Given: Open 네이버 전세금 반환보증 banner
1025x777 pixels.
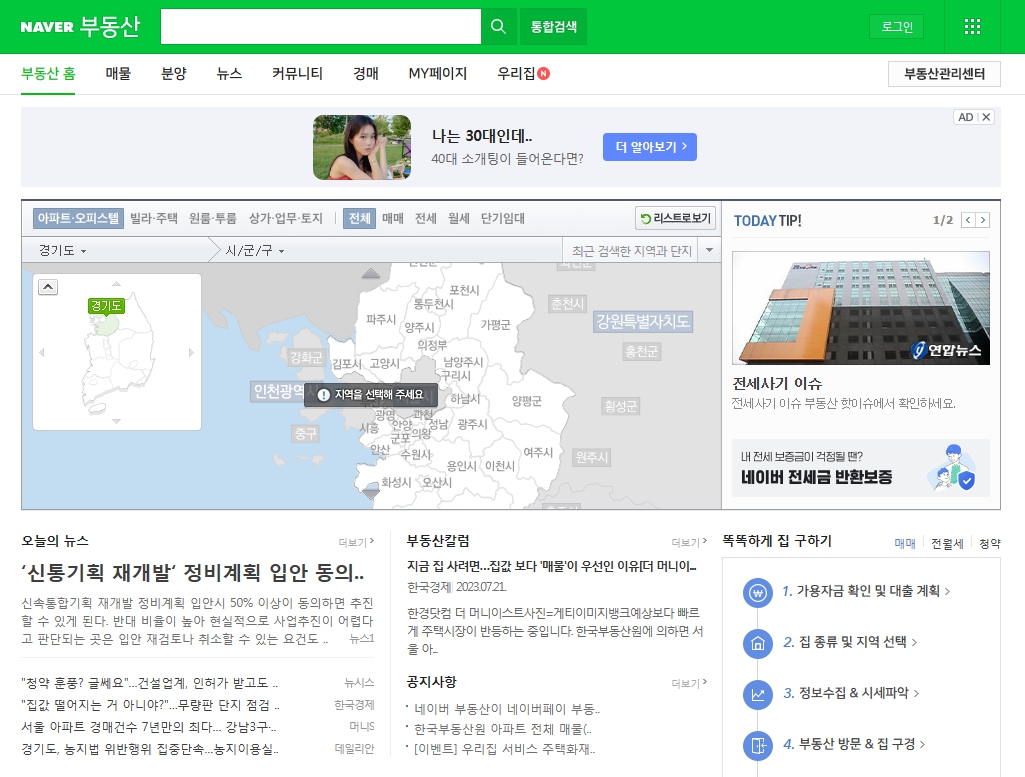Looking at the screenshot, I should 861,468.
